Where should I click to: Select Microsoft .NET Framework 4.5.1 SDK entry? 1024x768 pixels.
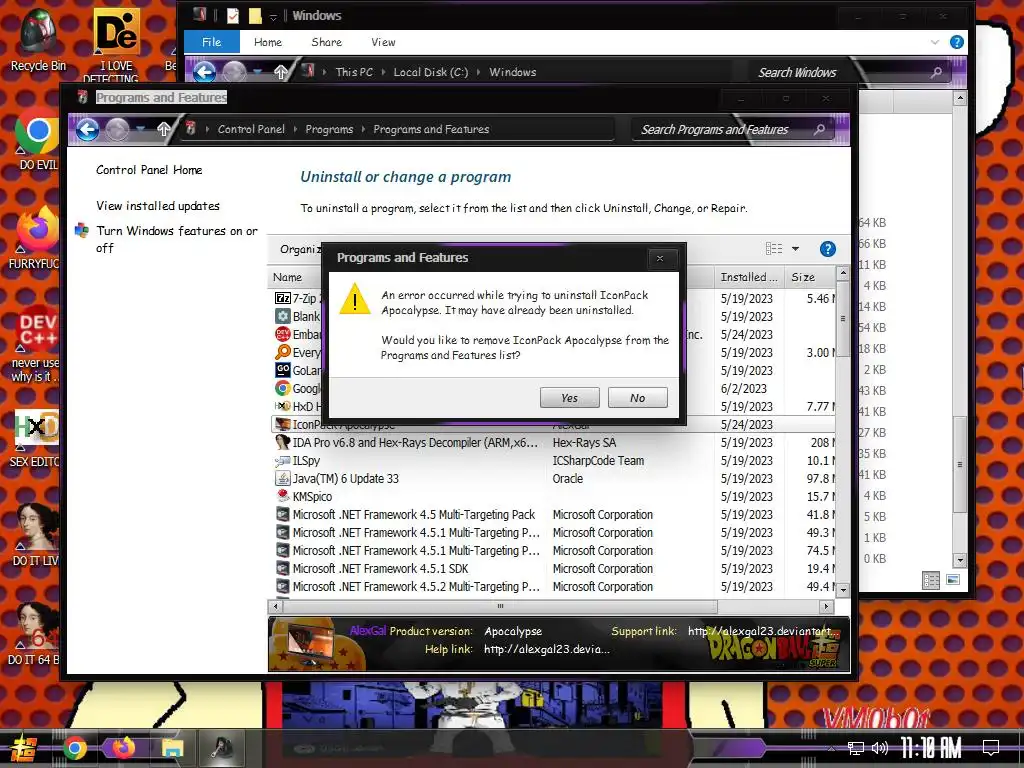(x=380, y=569)
